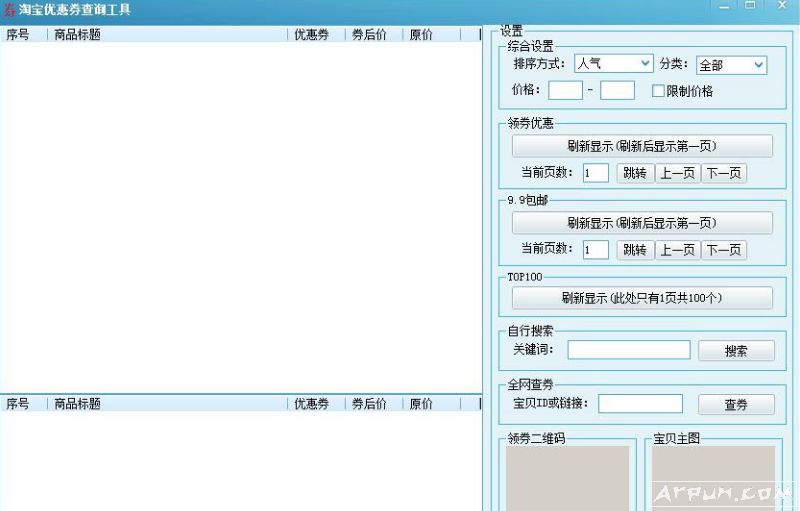
Task: Go to 上一页 in 领券优惠 section
Action: click(x=678, y=173)
